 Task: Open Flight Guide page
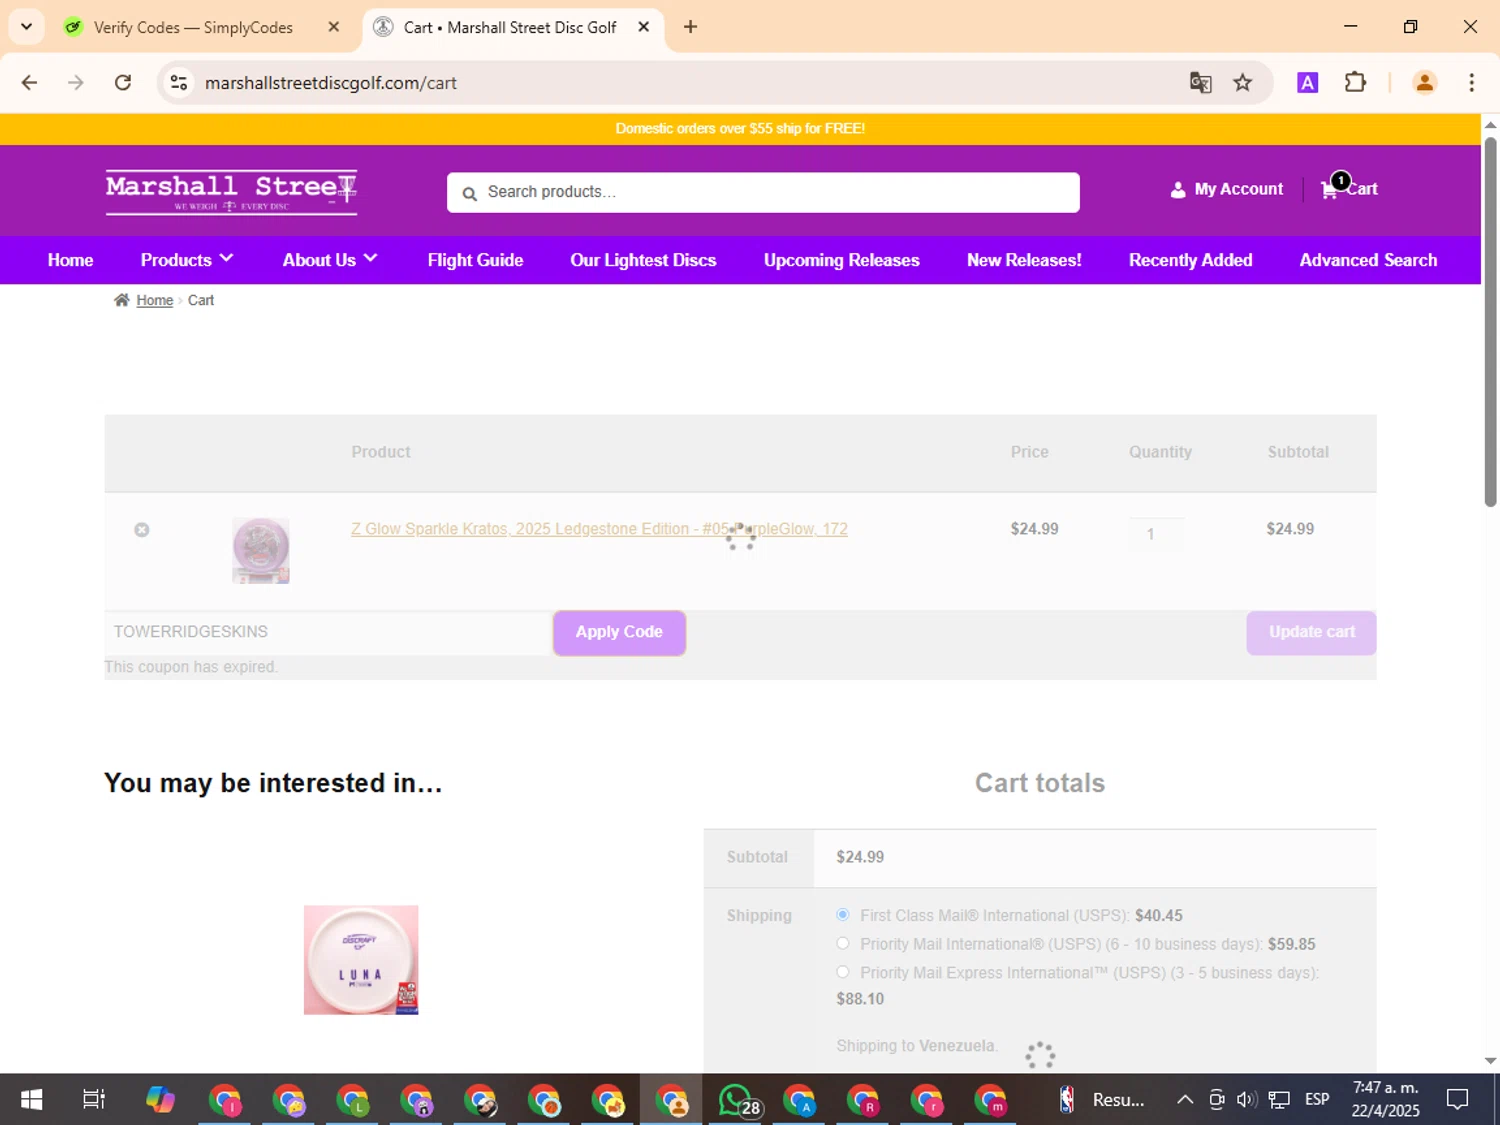(x=475, y=260)
